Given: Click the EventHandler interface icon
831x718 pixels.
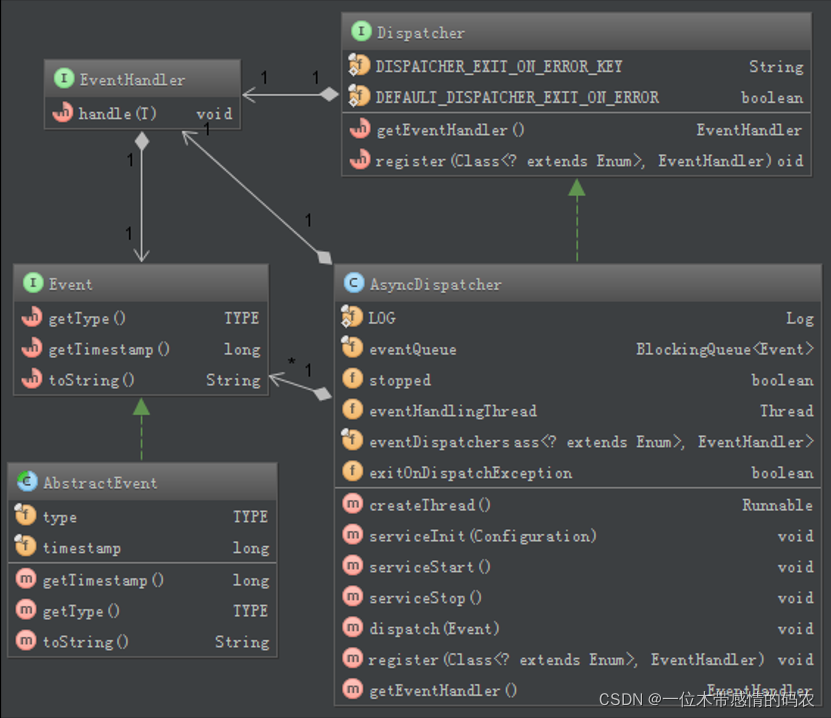Looking at the screenshot, I should (x=64, y=79).
